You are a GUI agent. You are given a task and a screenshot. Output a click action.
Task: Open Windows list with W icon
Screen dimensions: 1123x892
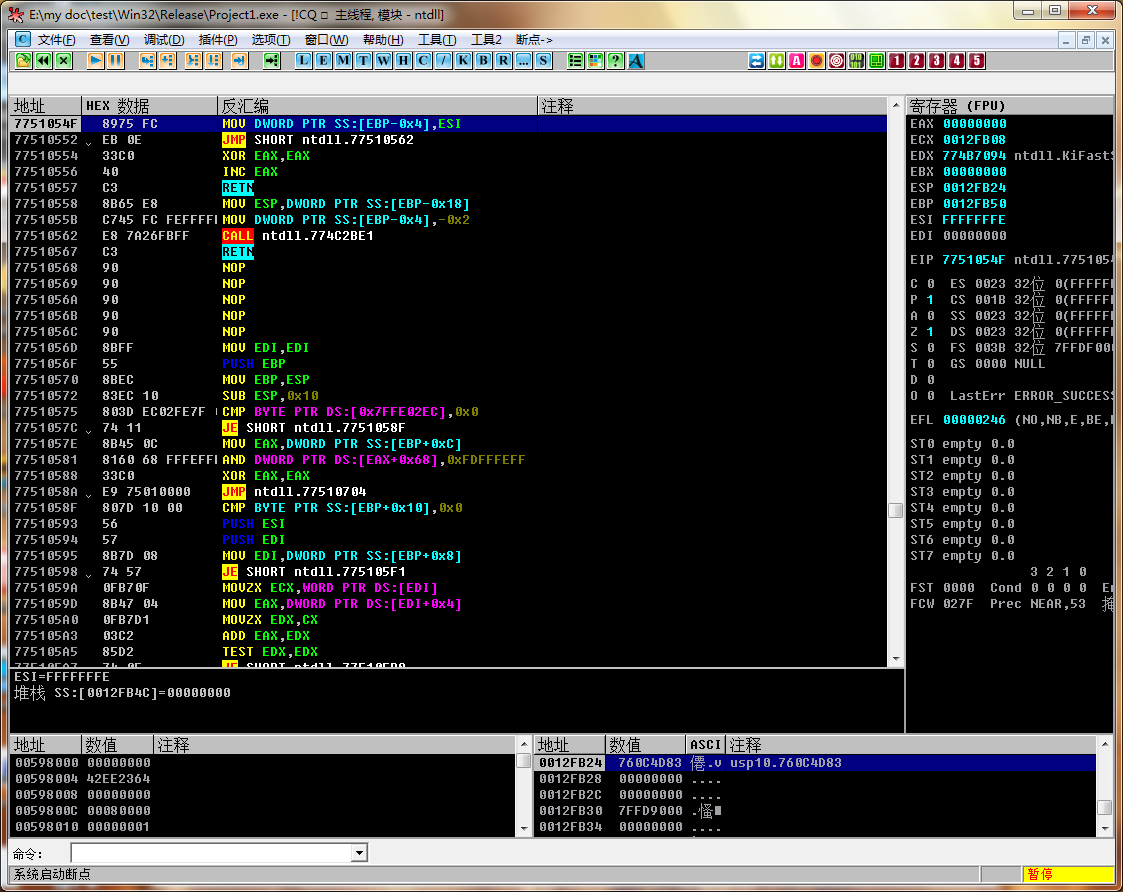384,61
